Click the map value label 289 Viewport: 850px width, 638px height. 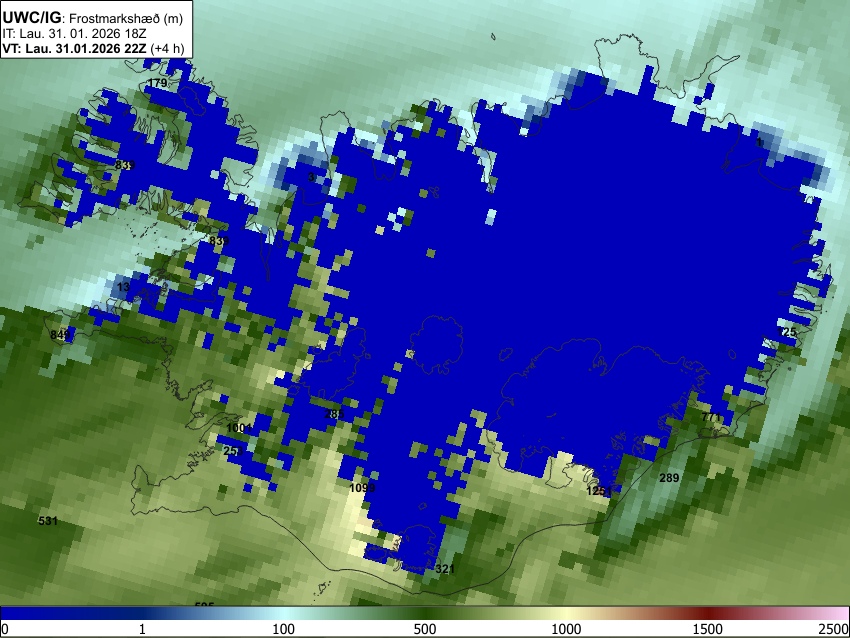coord(669,478)
